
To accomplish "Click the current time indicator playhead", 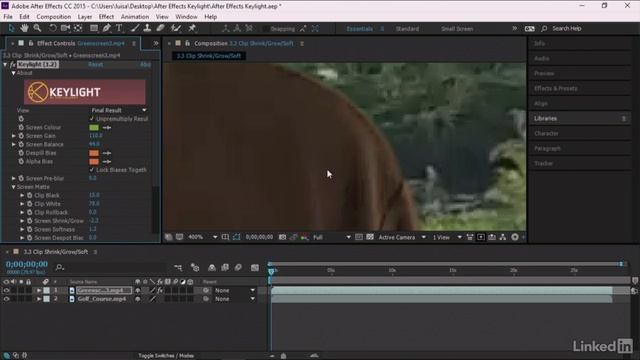I will point(271,271).
